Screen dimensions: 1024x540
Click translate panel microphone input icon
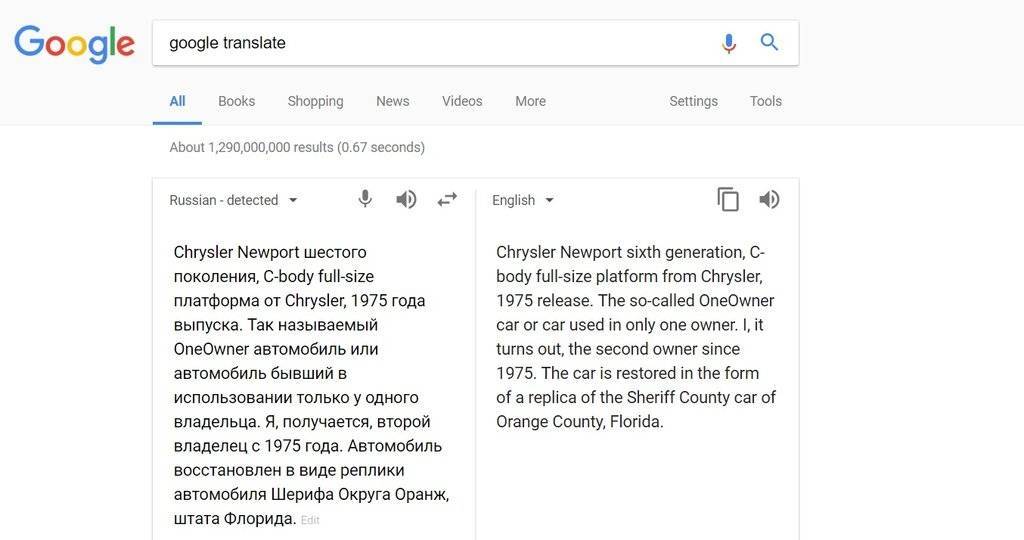click(x=365, y=199)
